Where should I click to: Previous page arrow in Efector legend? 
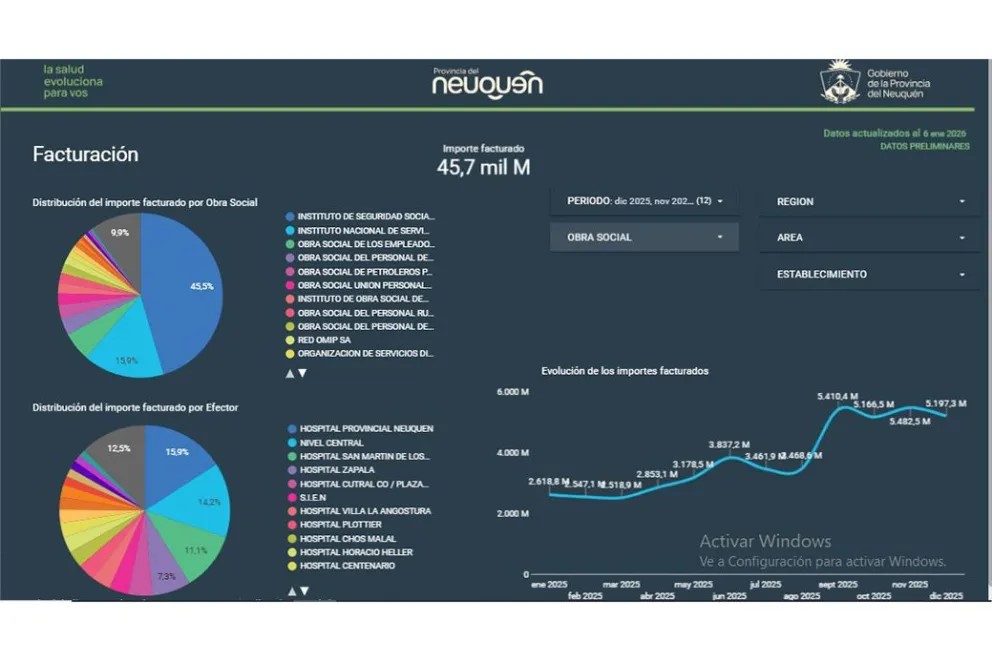pos(291,591)
